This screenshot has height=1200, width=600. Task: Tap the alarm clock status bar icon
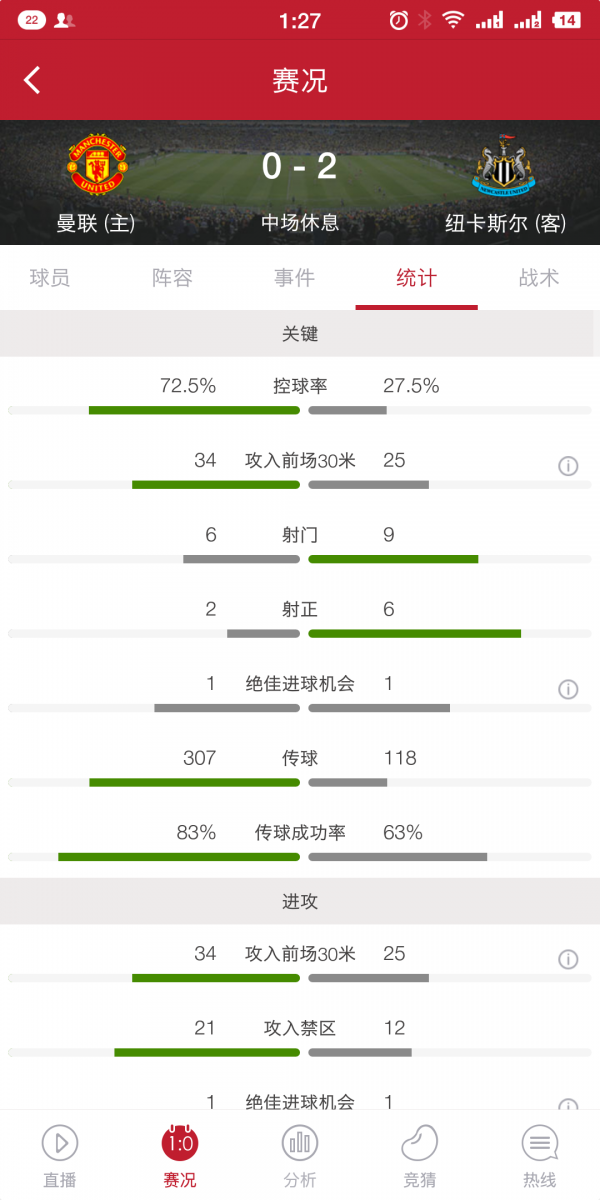coord(398,20)
